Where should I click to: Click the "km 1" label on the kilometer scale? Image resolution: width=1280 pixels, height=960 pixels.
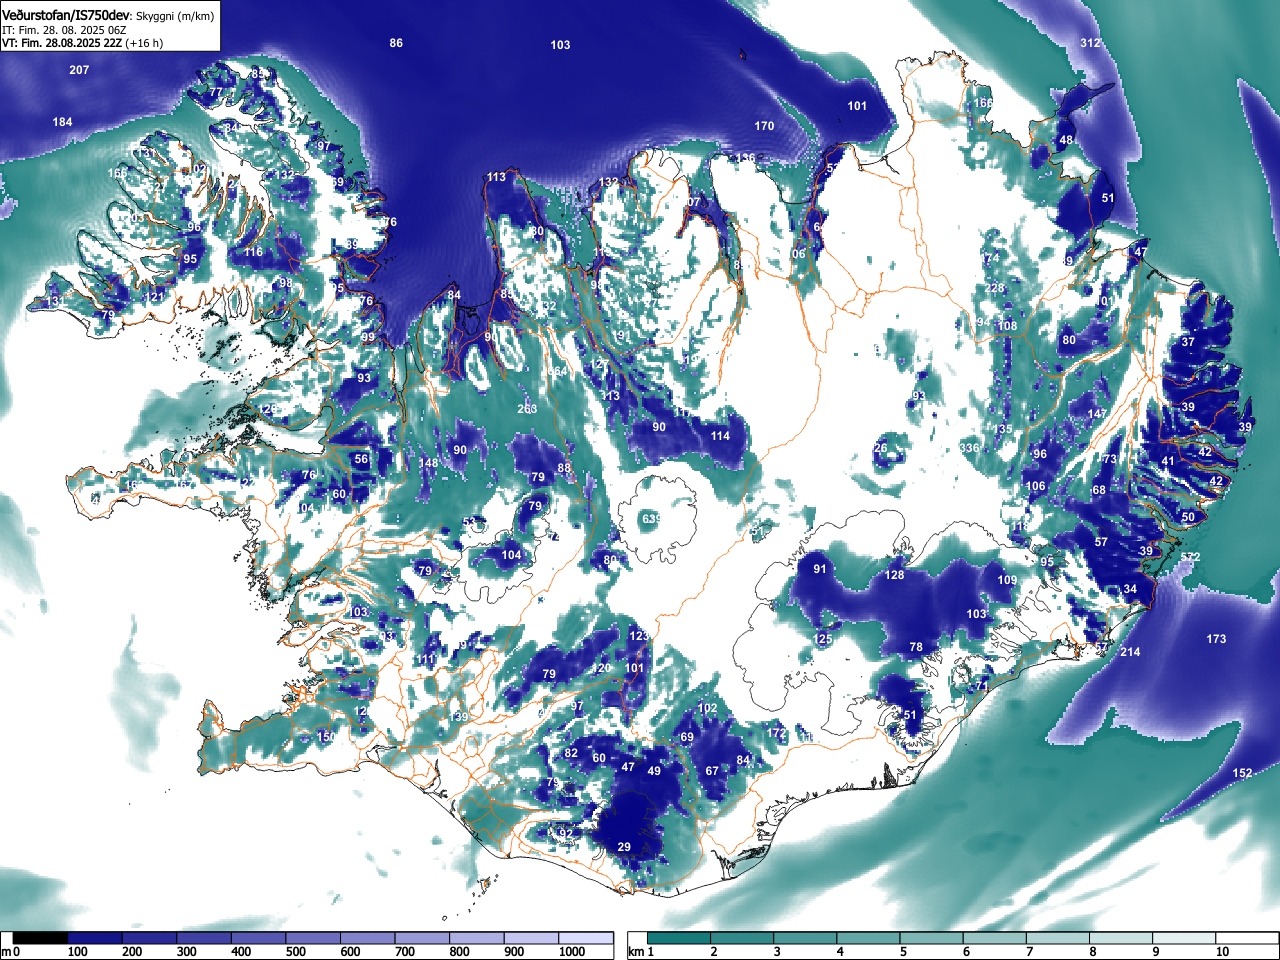641,952
